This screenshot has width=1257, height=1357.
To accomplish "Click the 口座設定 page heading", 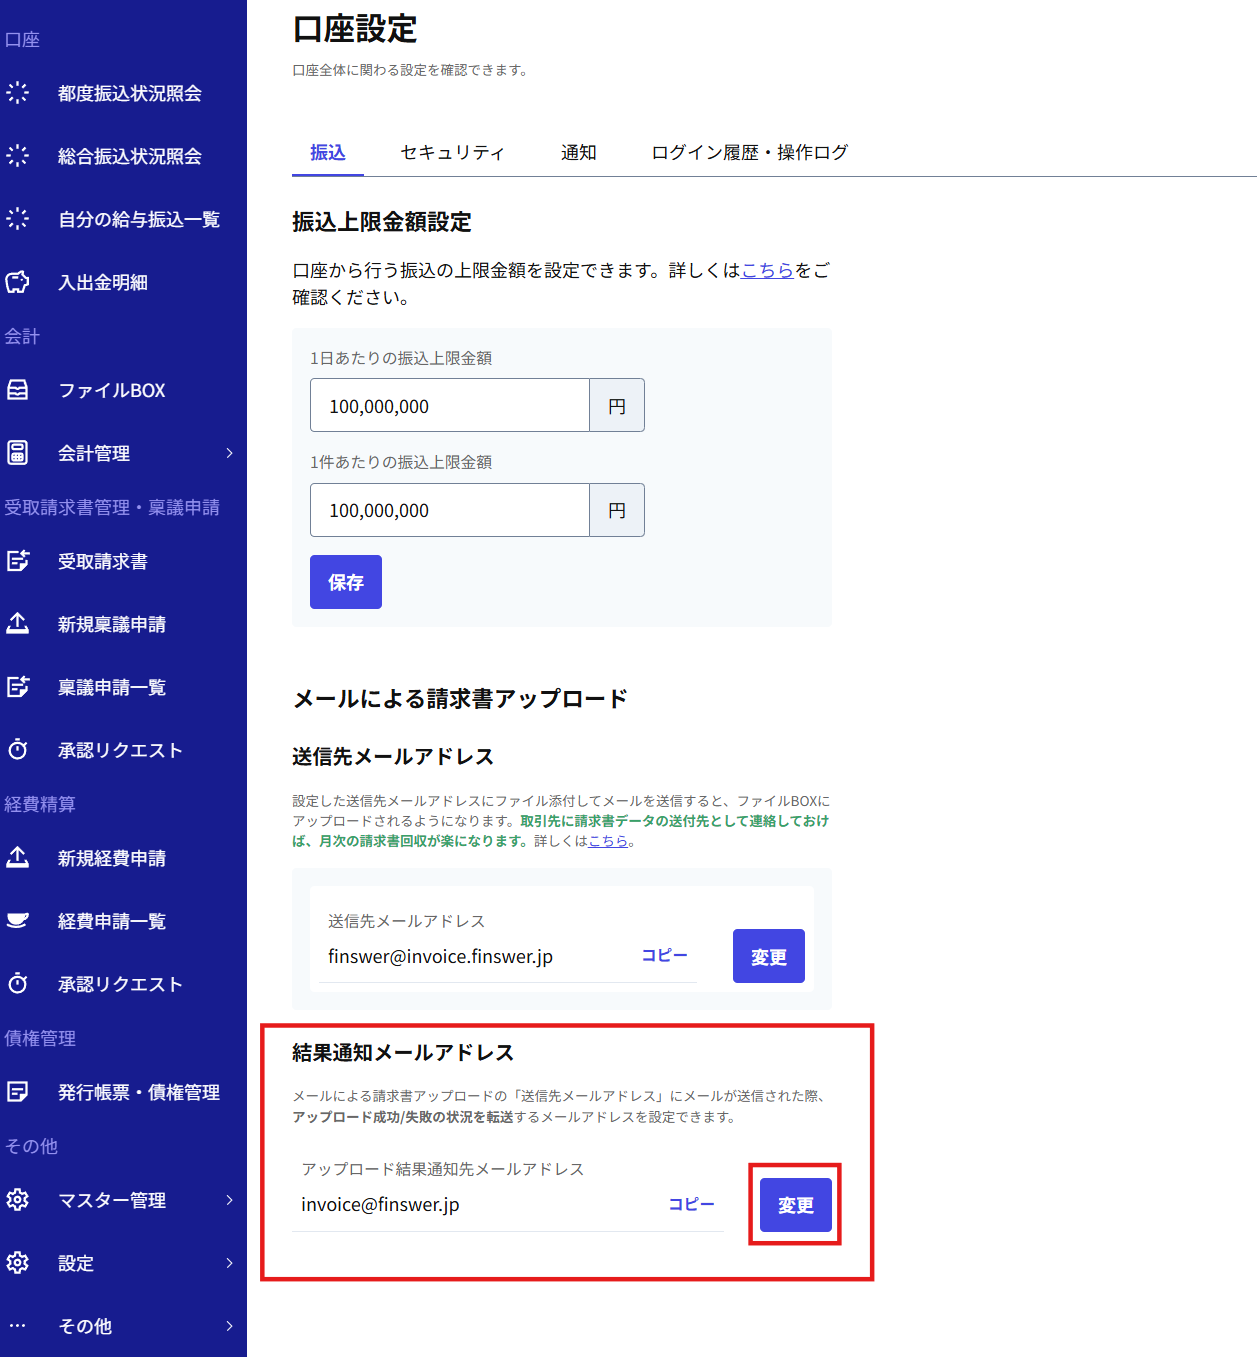I will 355,29.
